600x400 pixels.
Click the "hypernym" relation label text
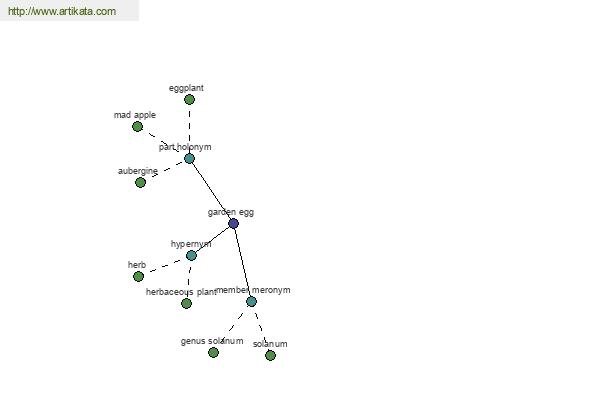pos(191,244)
